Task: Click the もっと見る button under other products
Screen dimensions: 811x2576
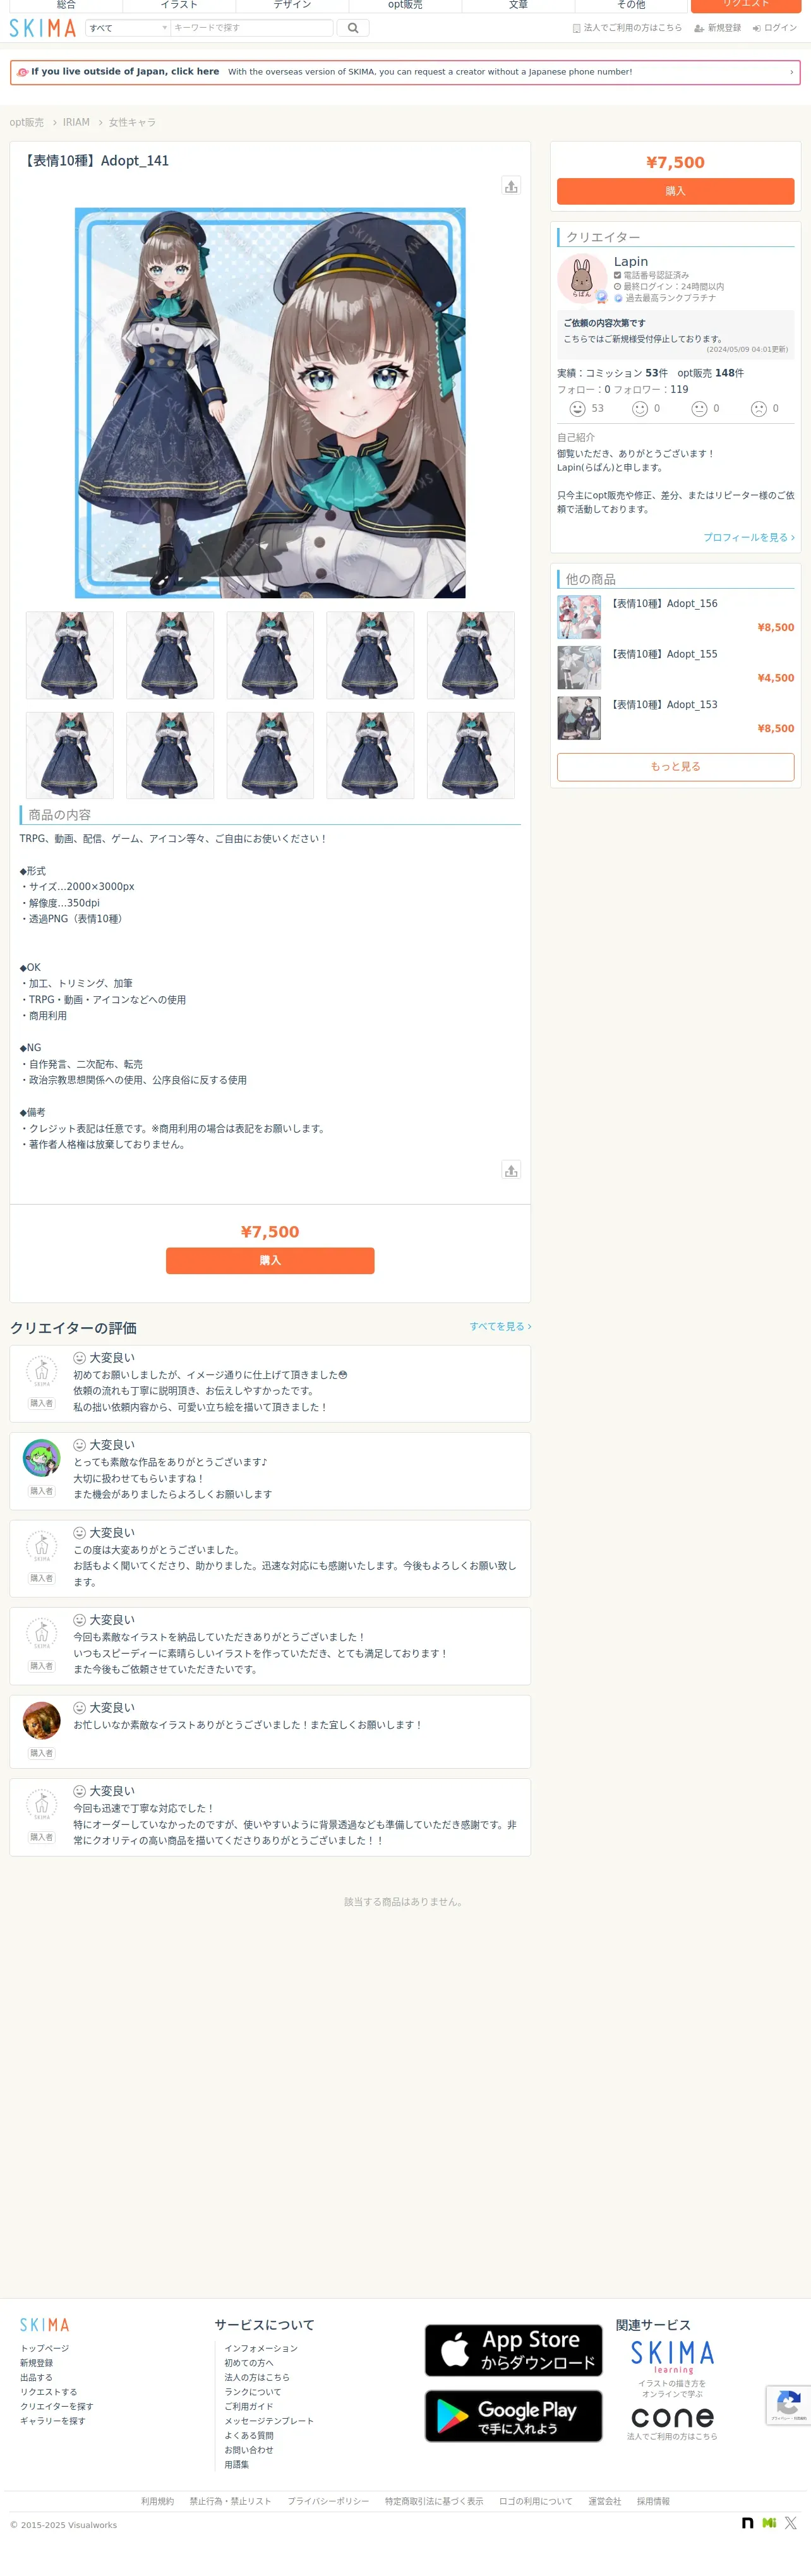Action: [675, 766]
